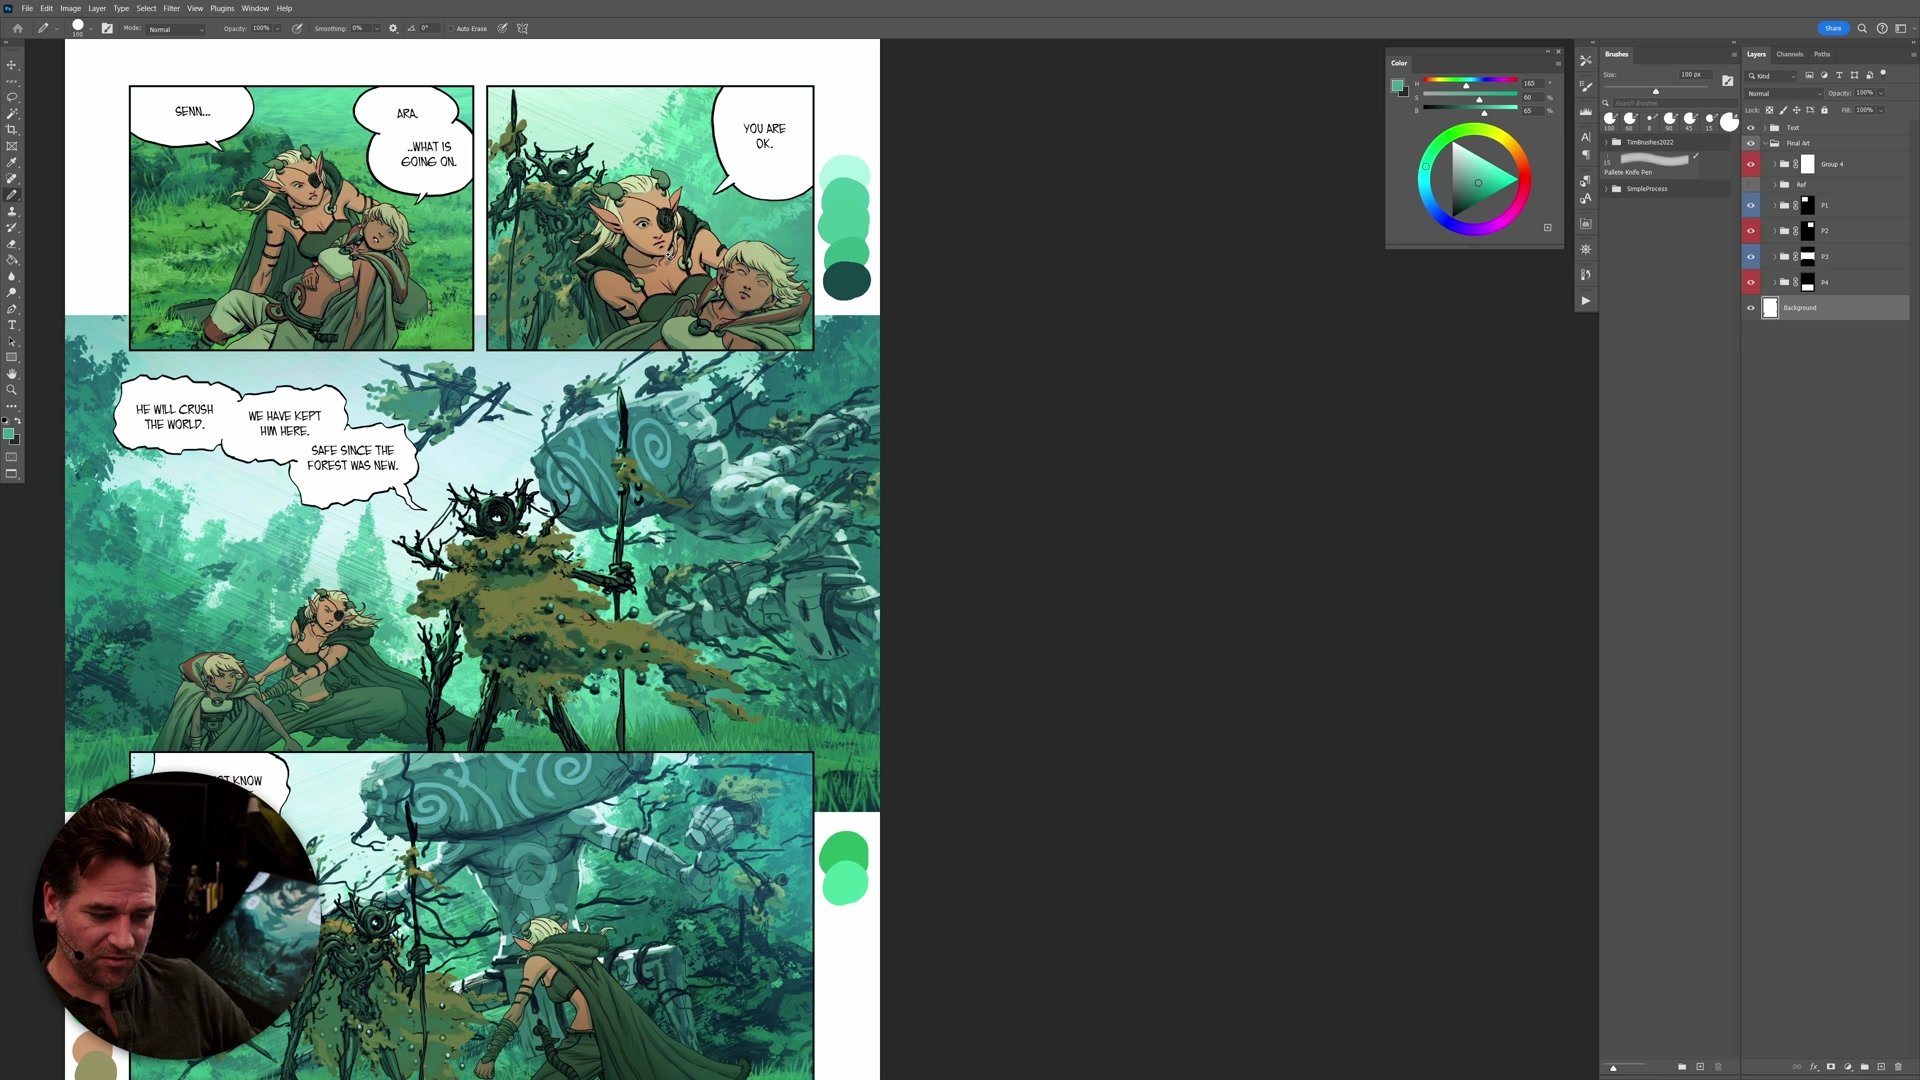The width and height of the screenshot is (1920, 1080).
Task: Open the Filter menu
Action: point(171,8)
